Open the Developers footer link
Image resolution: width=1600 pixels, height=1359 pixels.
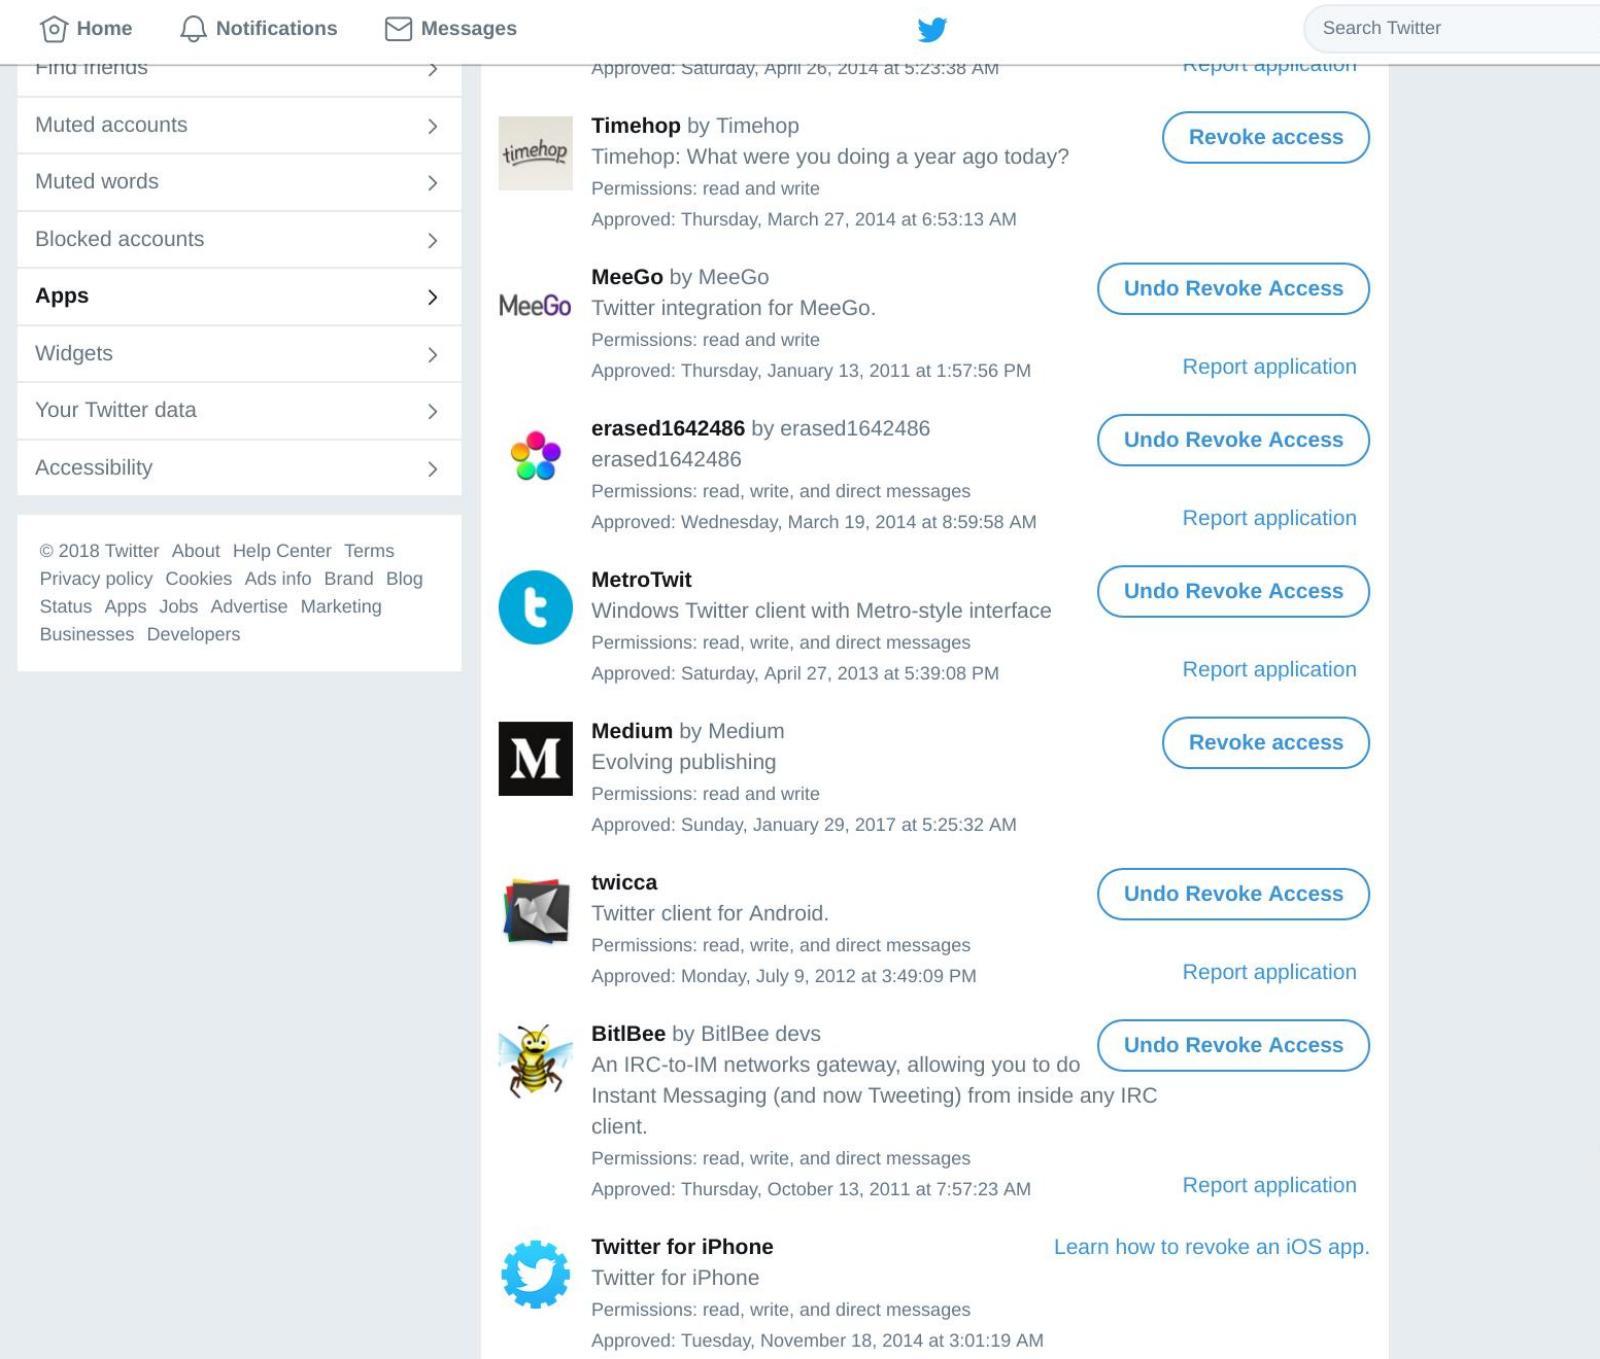[193, 635]
